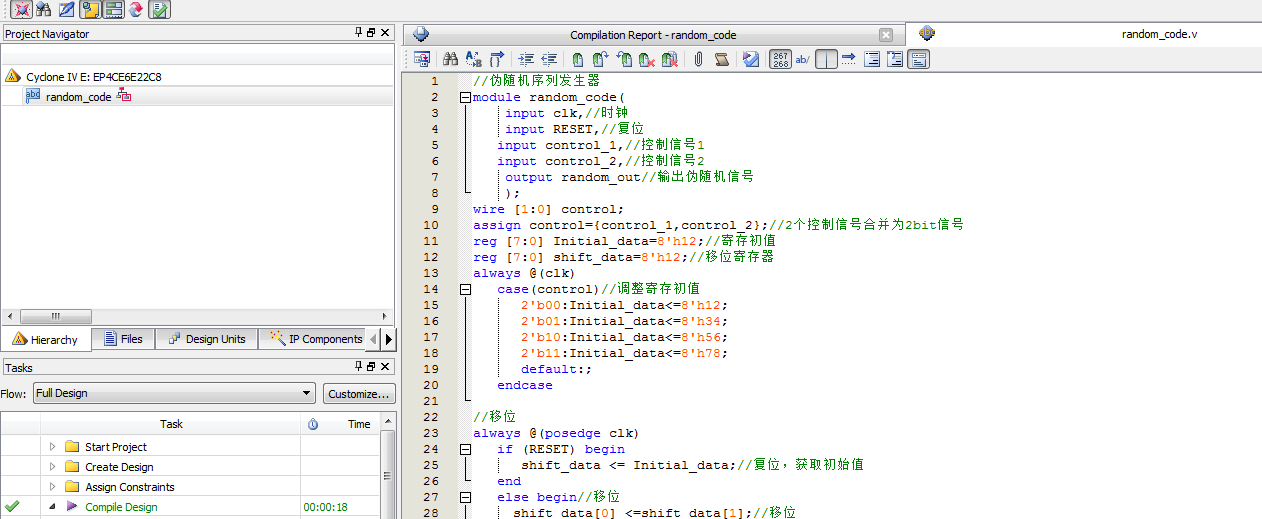This screenshot has width=1262, height=519.
Task: Click the red curved arrows icon in top toolbar
Action: [136, 10]
